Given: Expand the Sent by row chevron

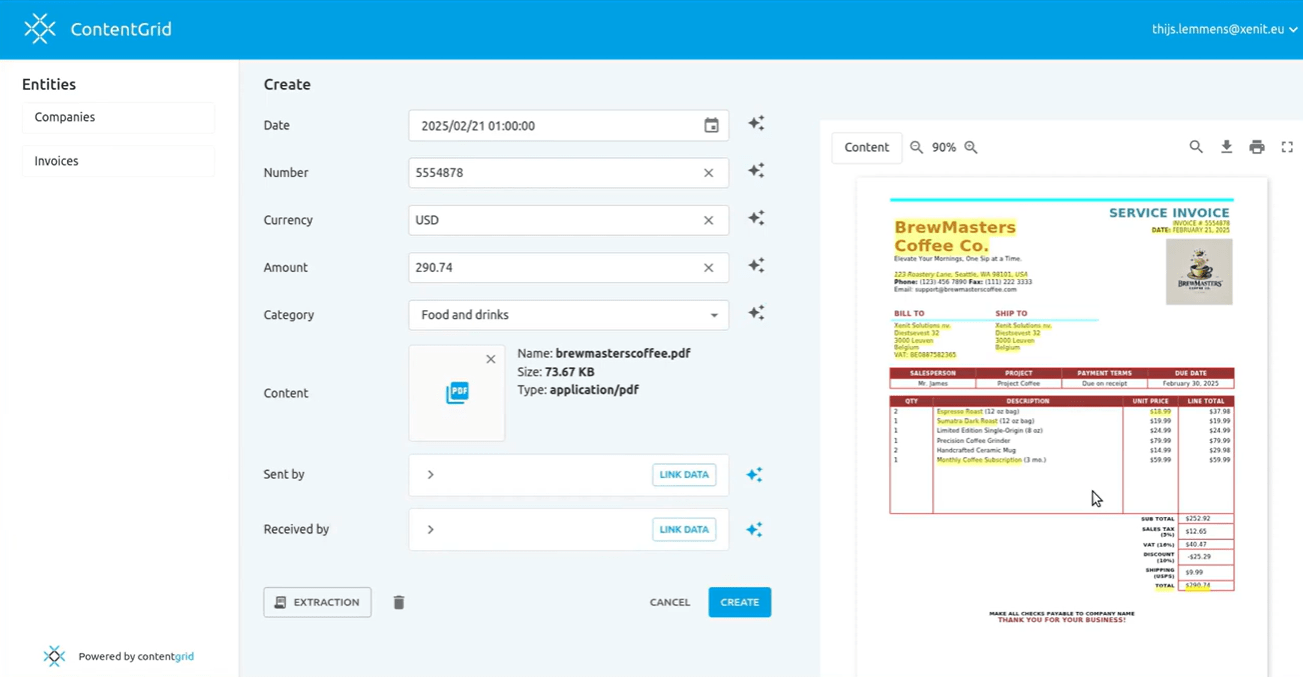Looking at the screenshot, I should coord(431,475).
